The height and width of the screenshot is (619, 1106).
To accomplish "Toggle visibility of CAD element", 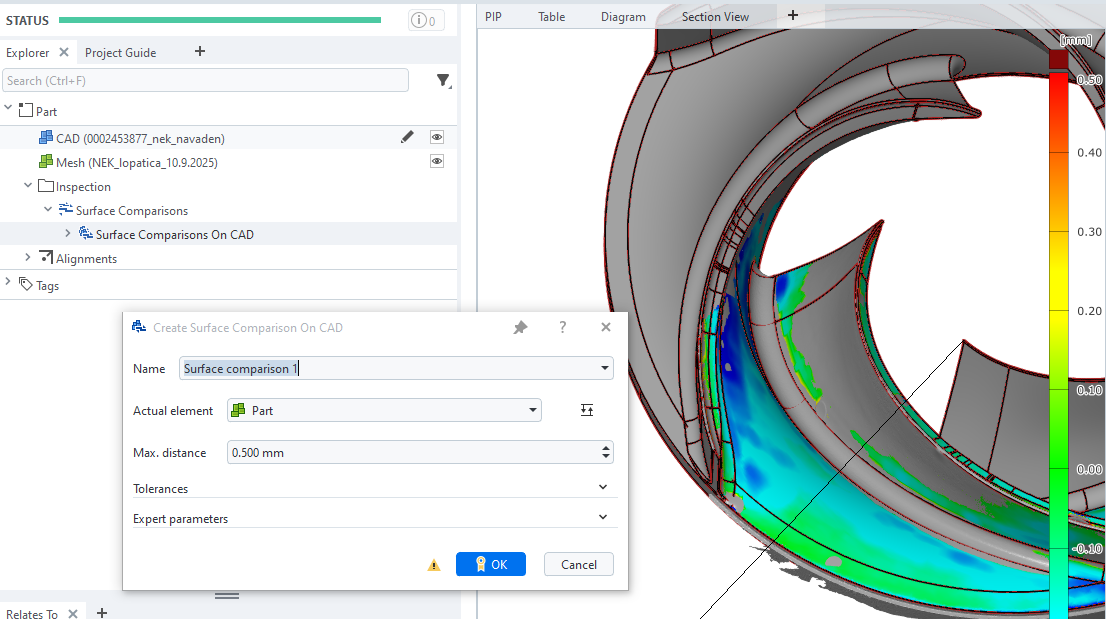I will (437, 137).
